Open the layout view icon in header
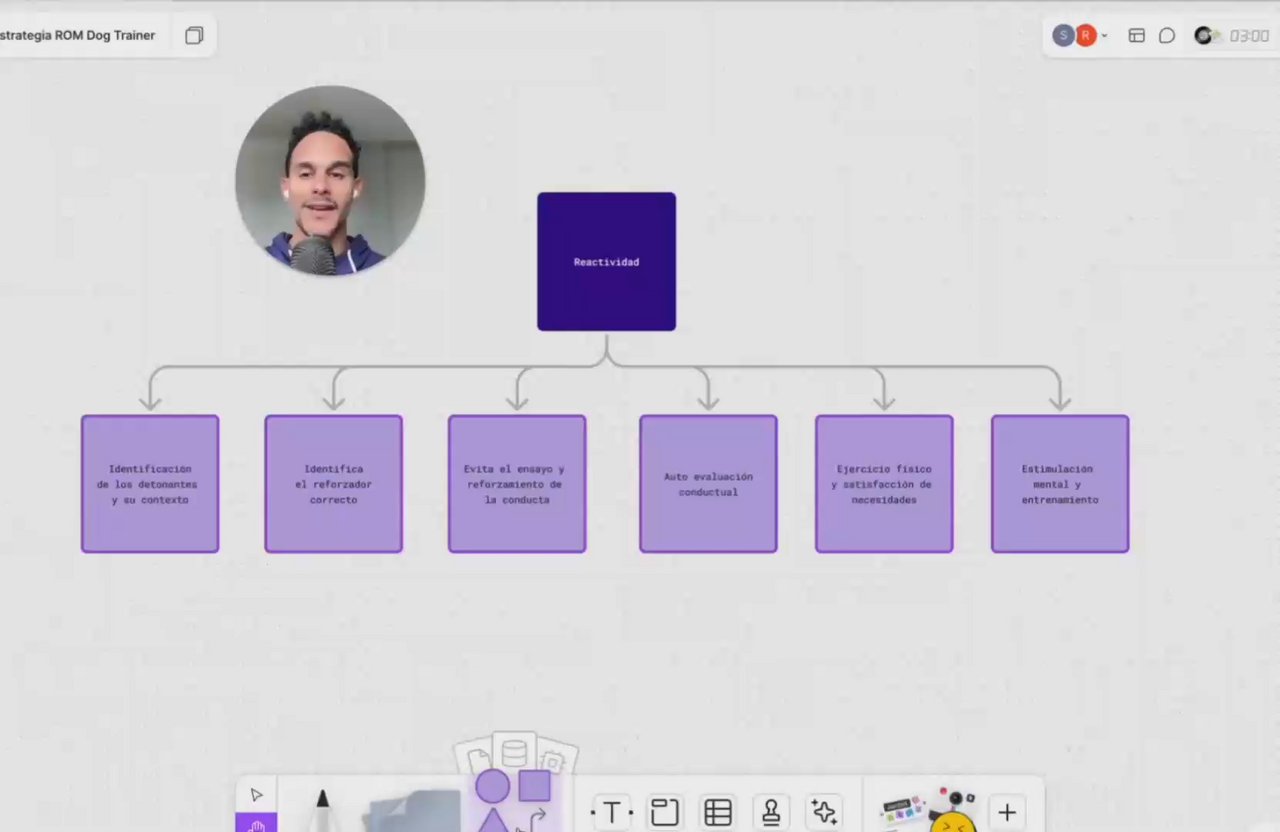The width and height of the screenshot is (1280, 832). [1137, 36]
